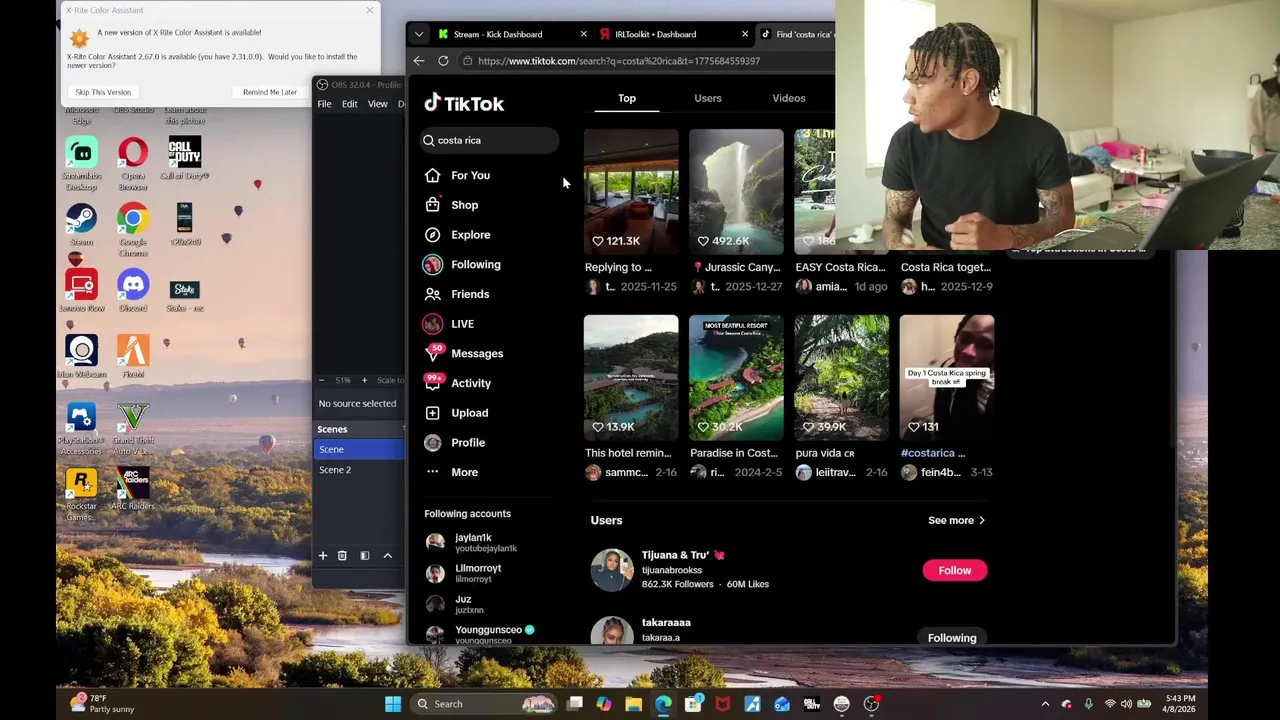This screenshot has width=1280, height=720.
Task: Click Following button for takaraaaa
Action: (x=952, y=637)
